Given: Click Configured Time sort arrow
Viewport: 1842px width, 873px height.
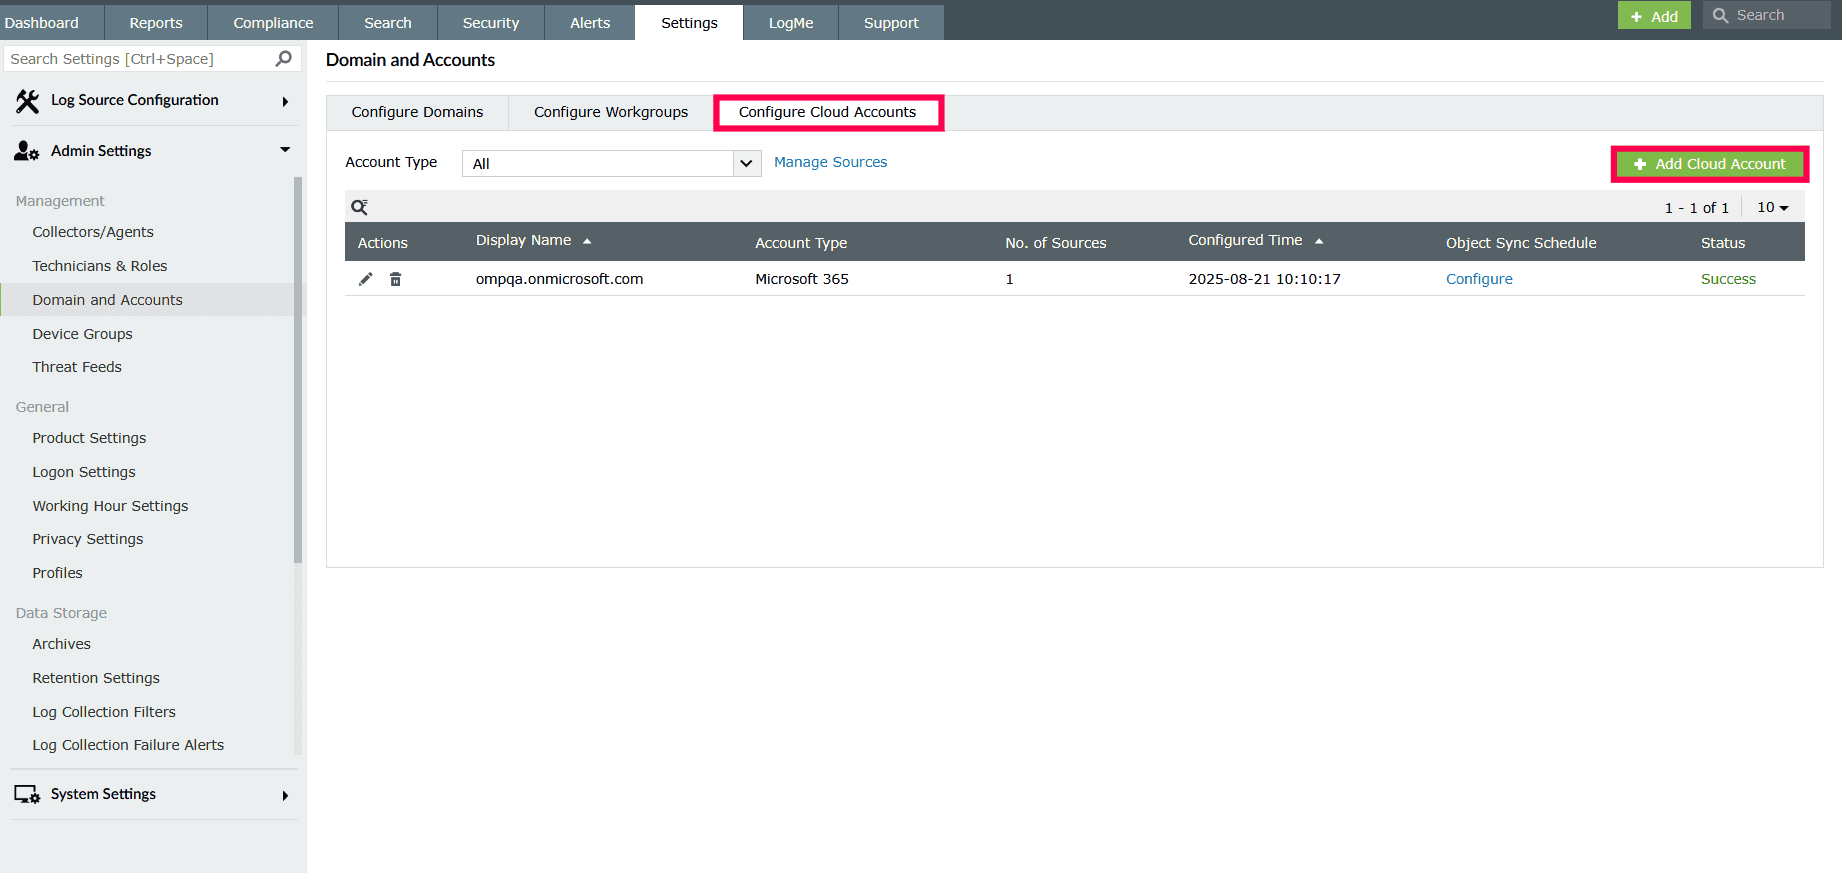Looking at the screenshot, I should [x=1319, y=241].
